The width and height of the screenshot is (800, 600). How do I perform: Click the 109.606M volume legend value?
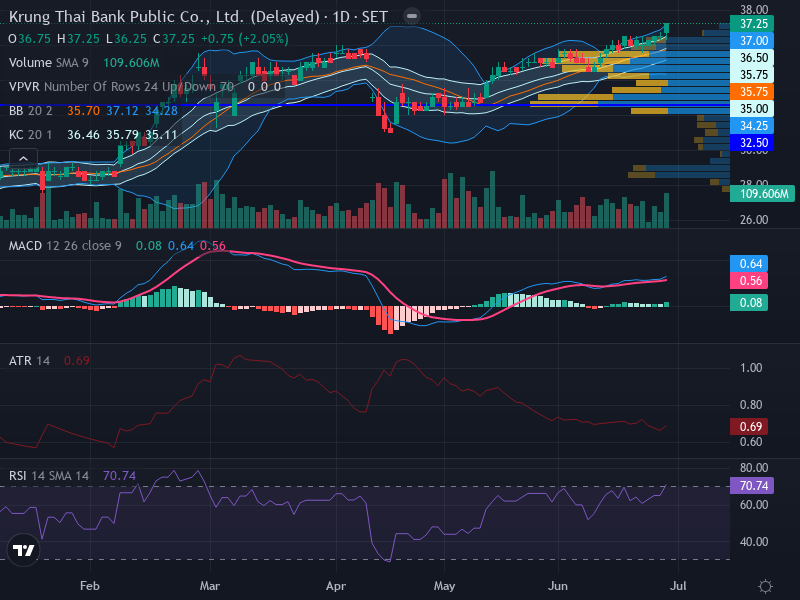click(131, 63)
